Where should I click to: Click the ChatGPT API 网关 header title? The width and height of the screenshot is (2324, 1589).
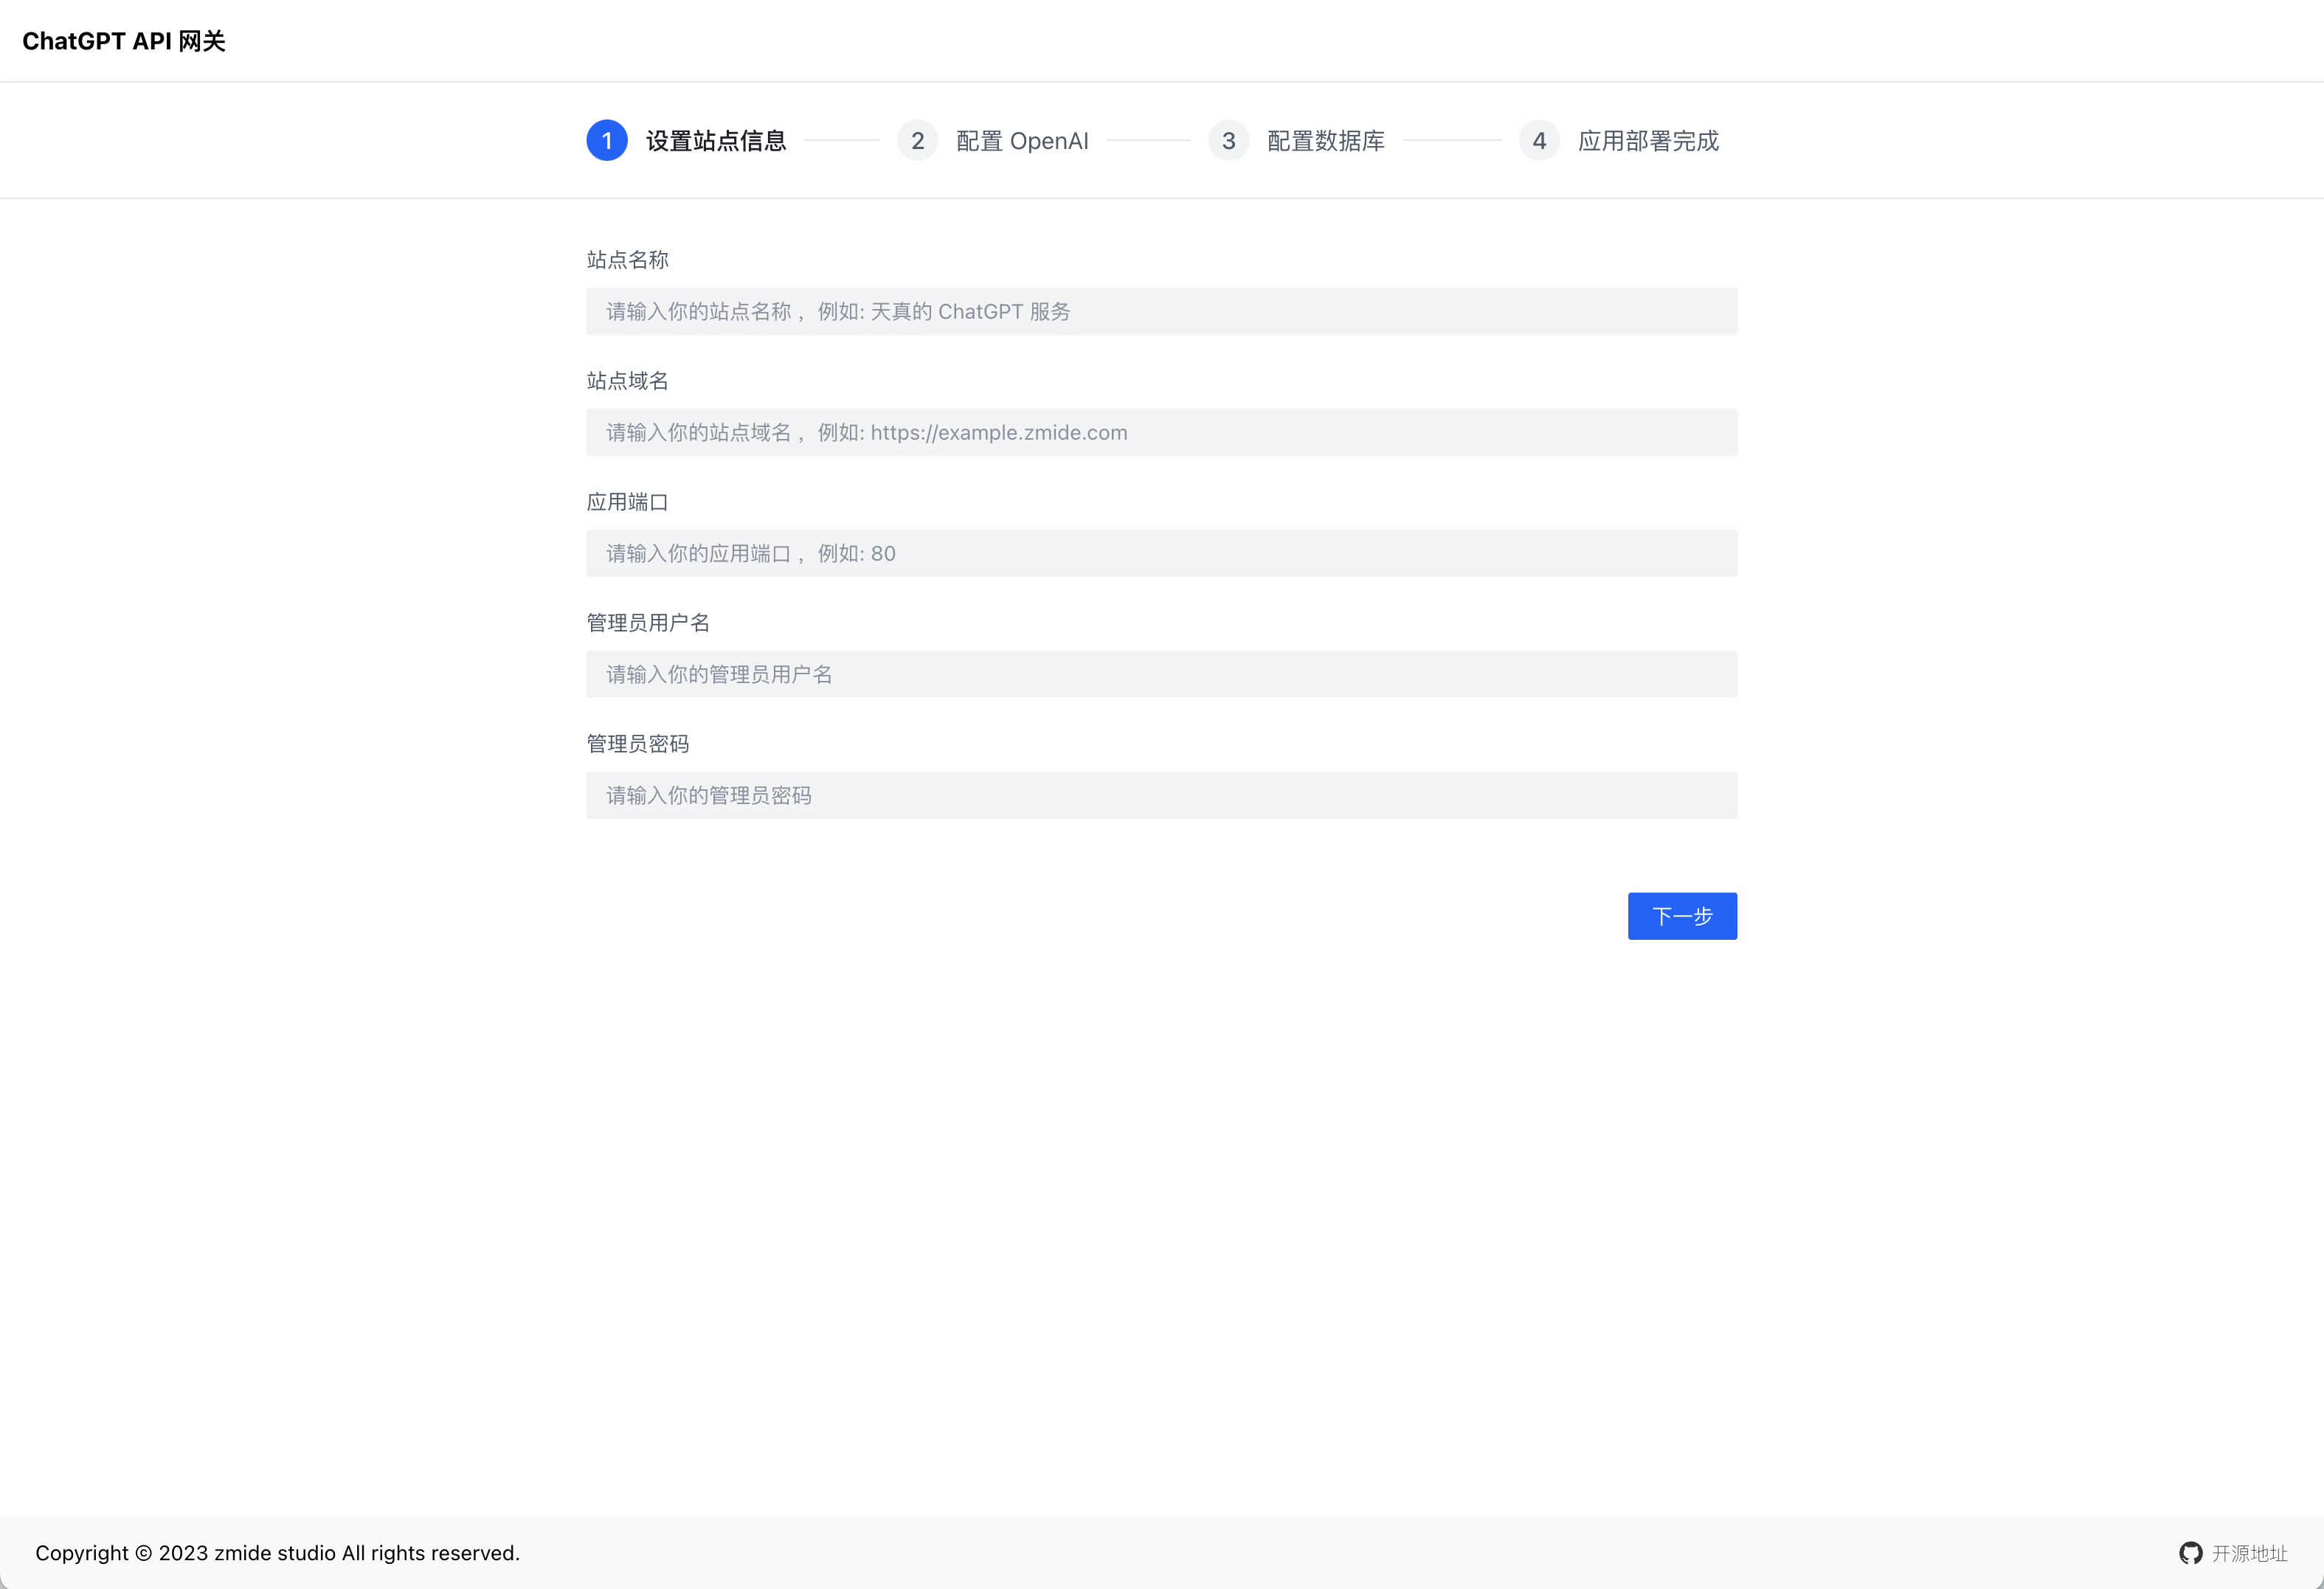(x=124, y=41)
